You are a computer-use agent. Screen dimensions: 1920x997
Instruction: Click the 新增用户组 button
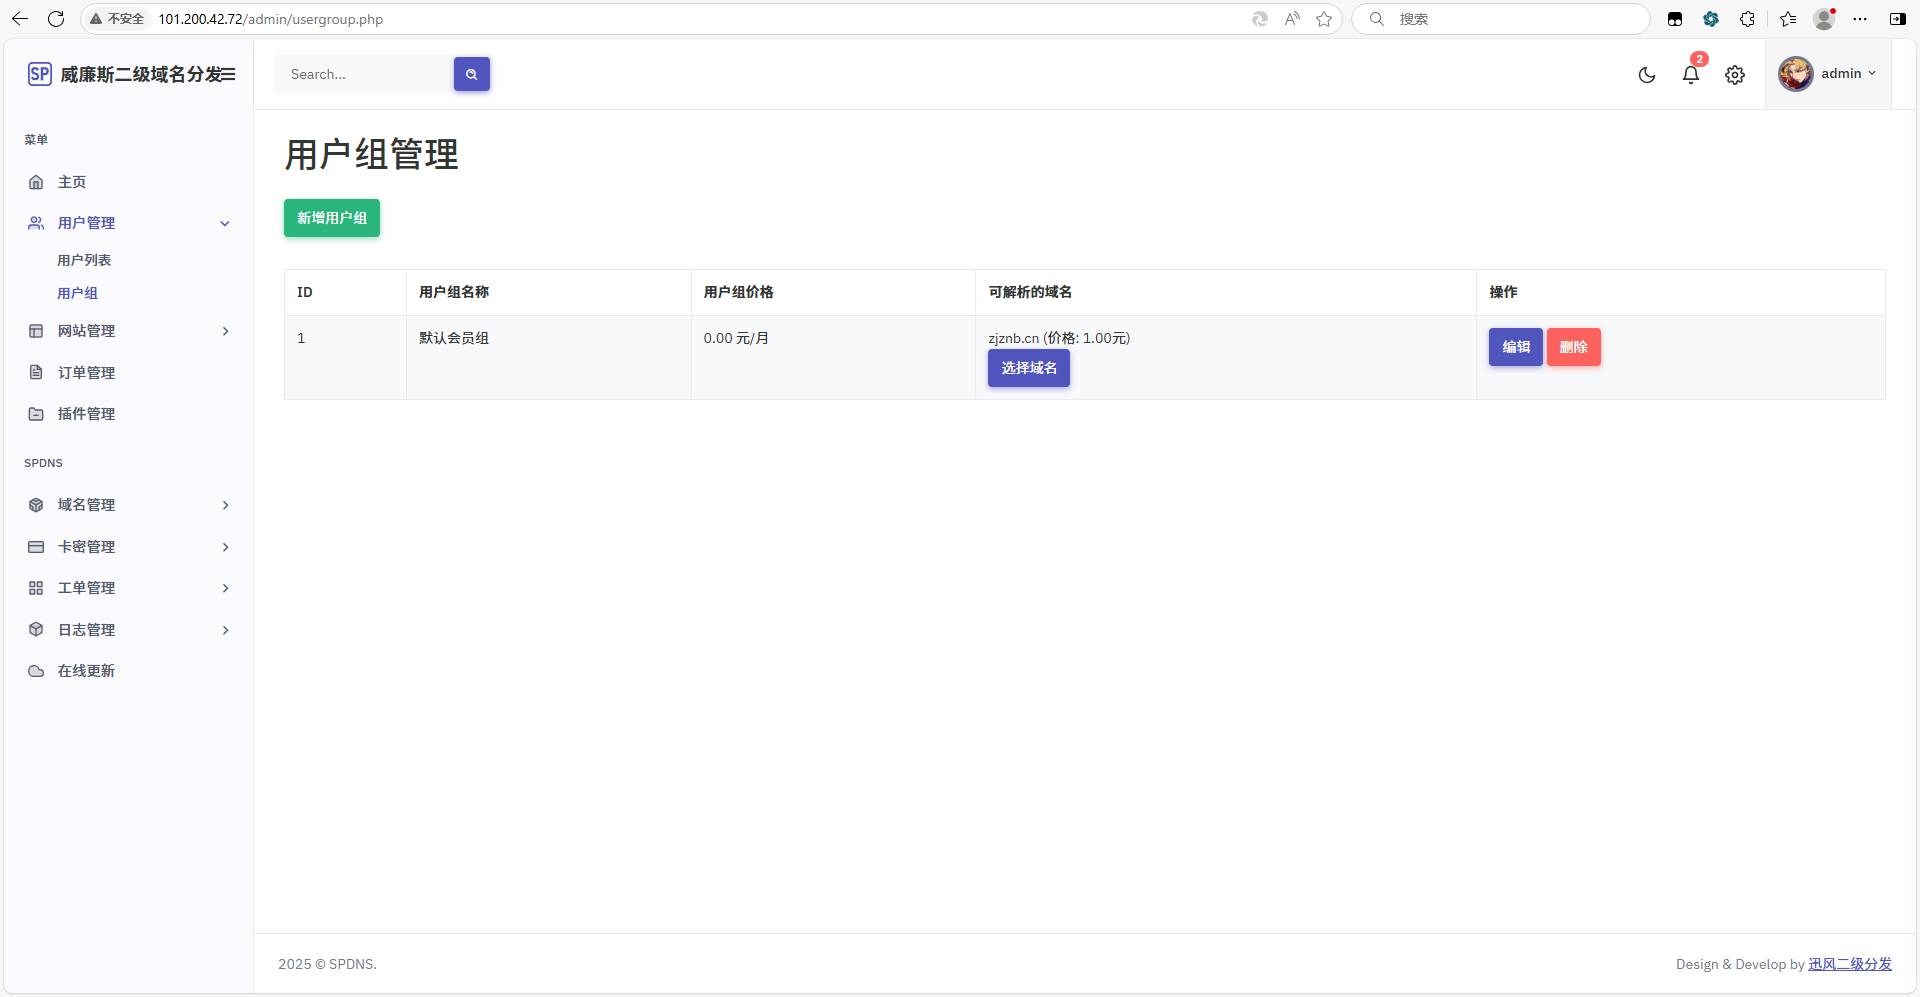(x=331, y=218)
